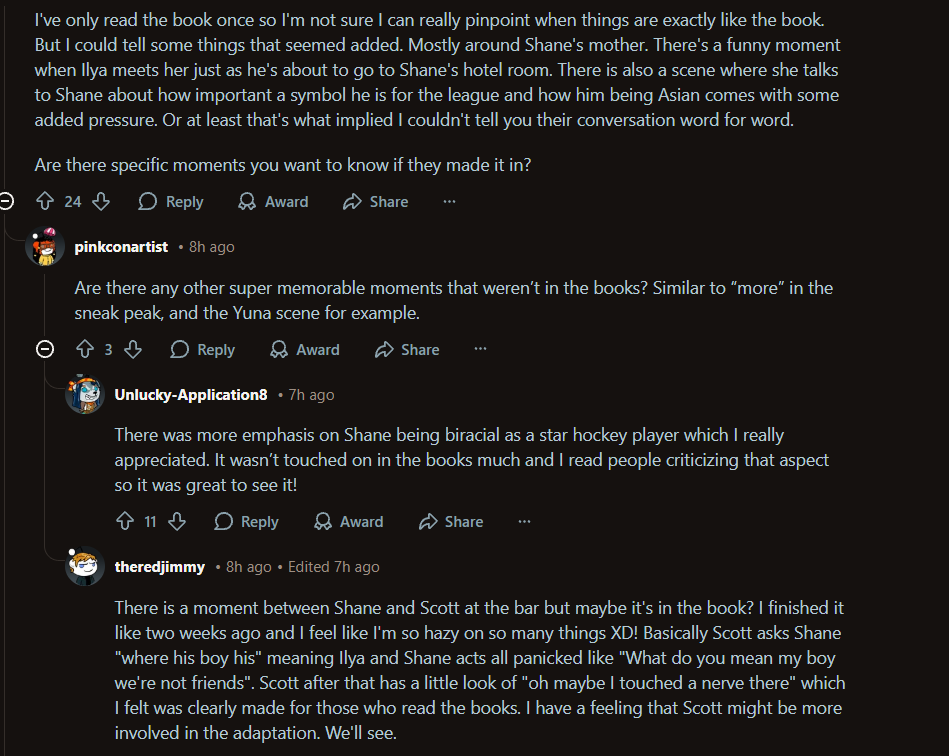Share pinkconartist's comment
Screen dimensions: 949x756
pyautogui.click(x=407, y=350)
